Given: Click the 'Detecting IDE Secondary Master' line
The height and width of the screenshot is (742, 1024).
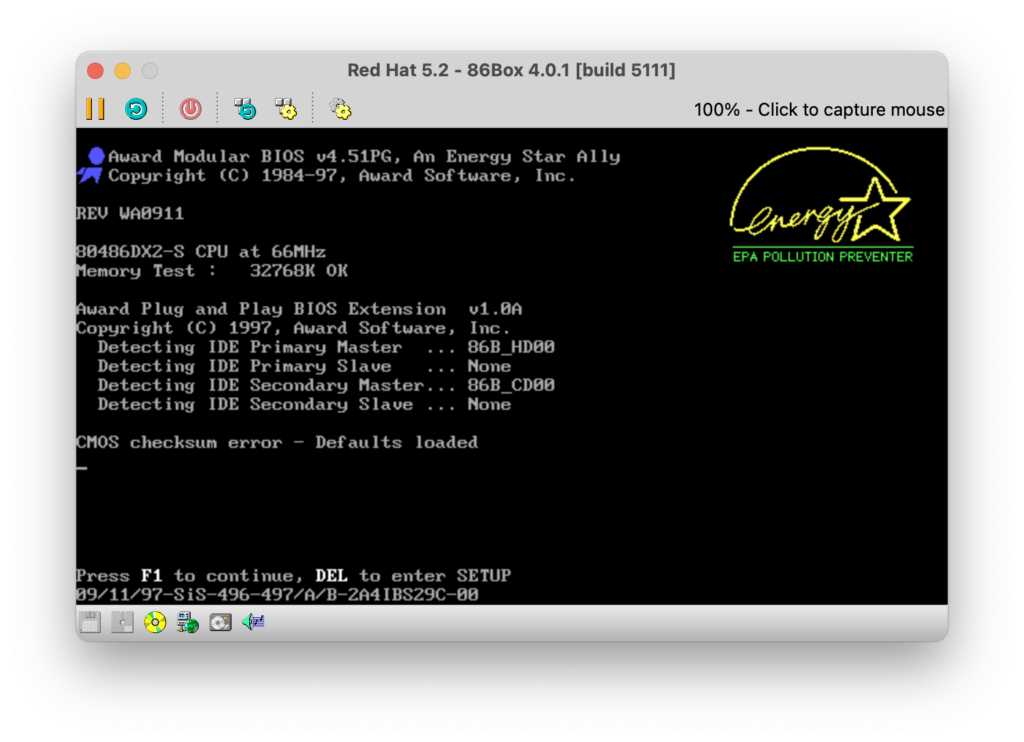Looking at the screenshot, I should pyautogui.click(x=326, y=385).
